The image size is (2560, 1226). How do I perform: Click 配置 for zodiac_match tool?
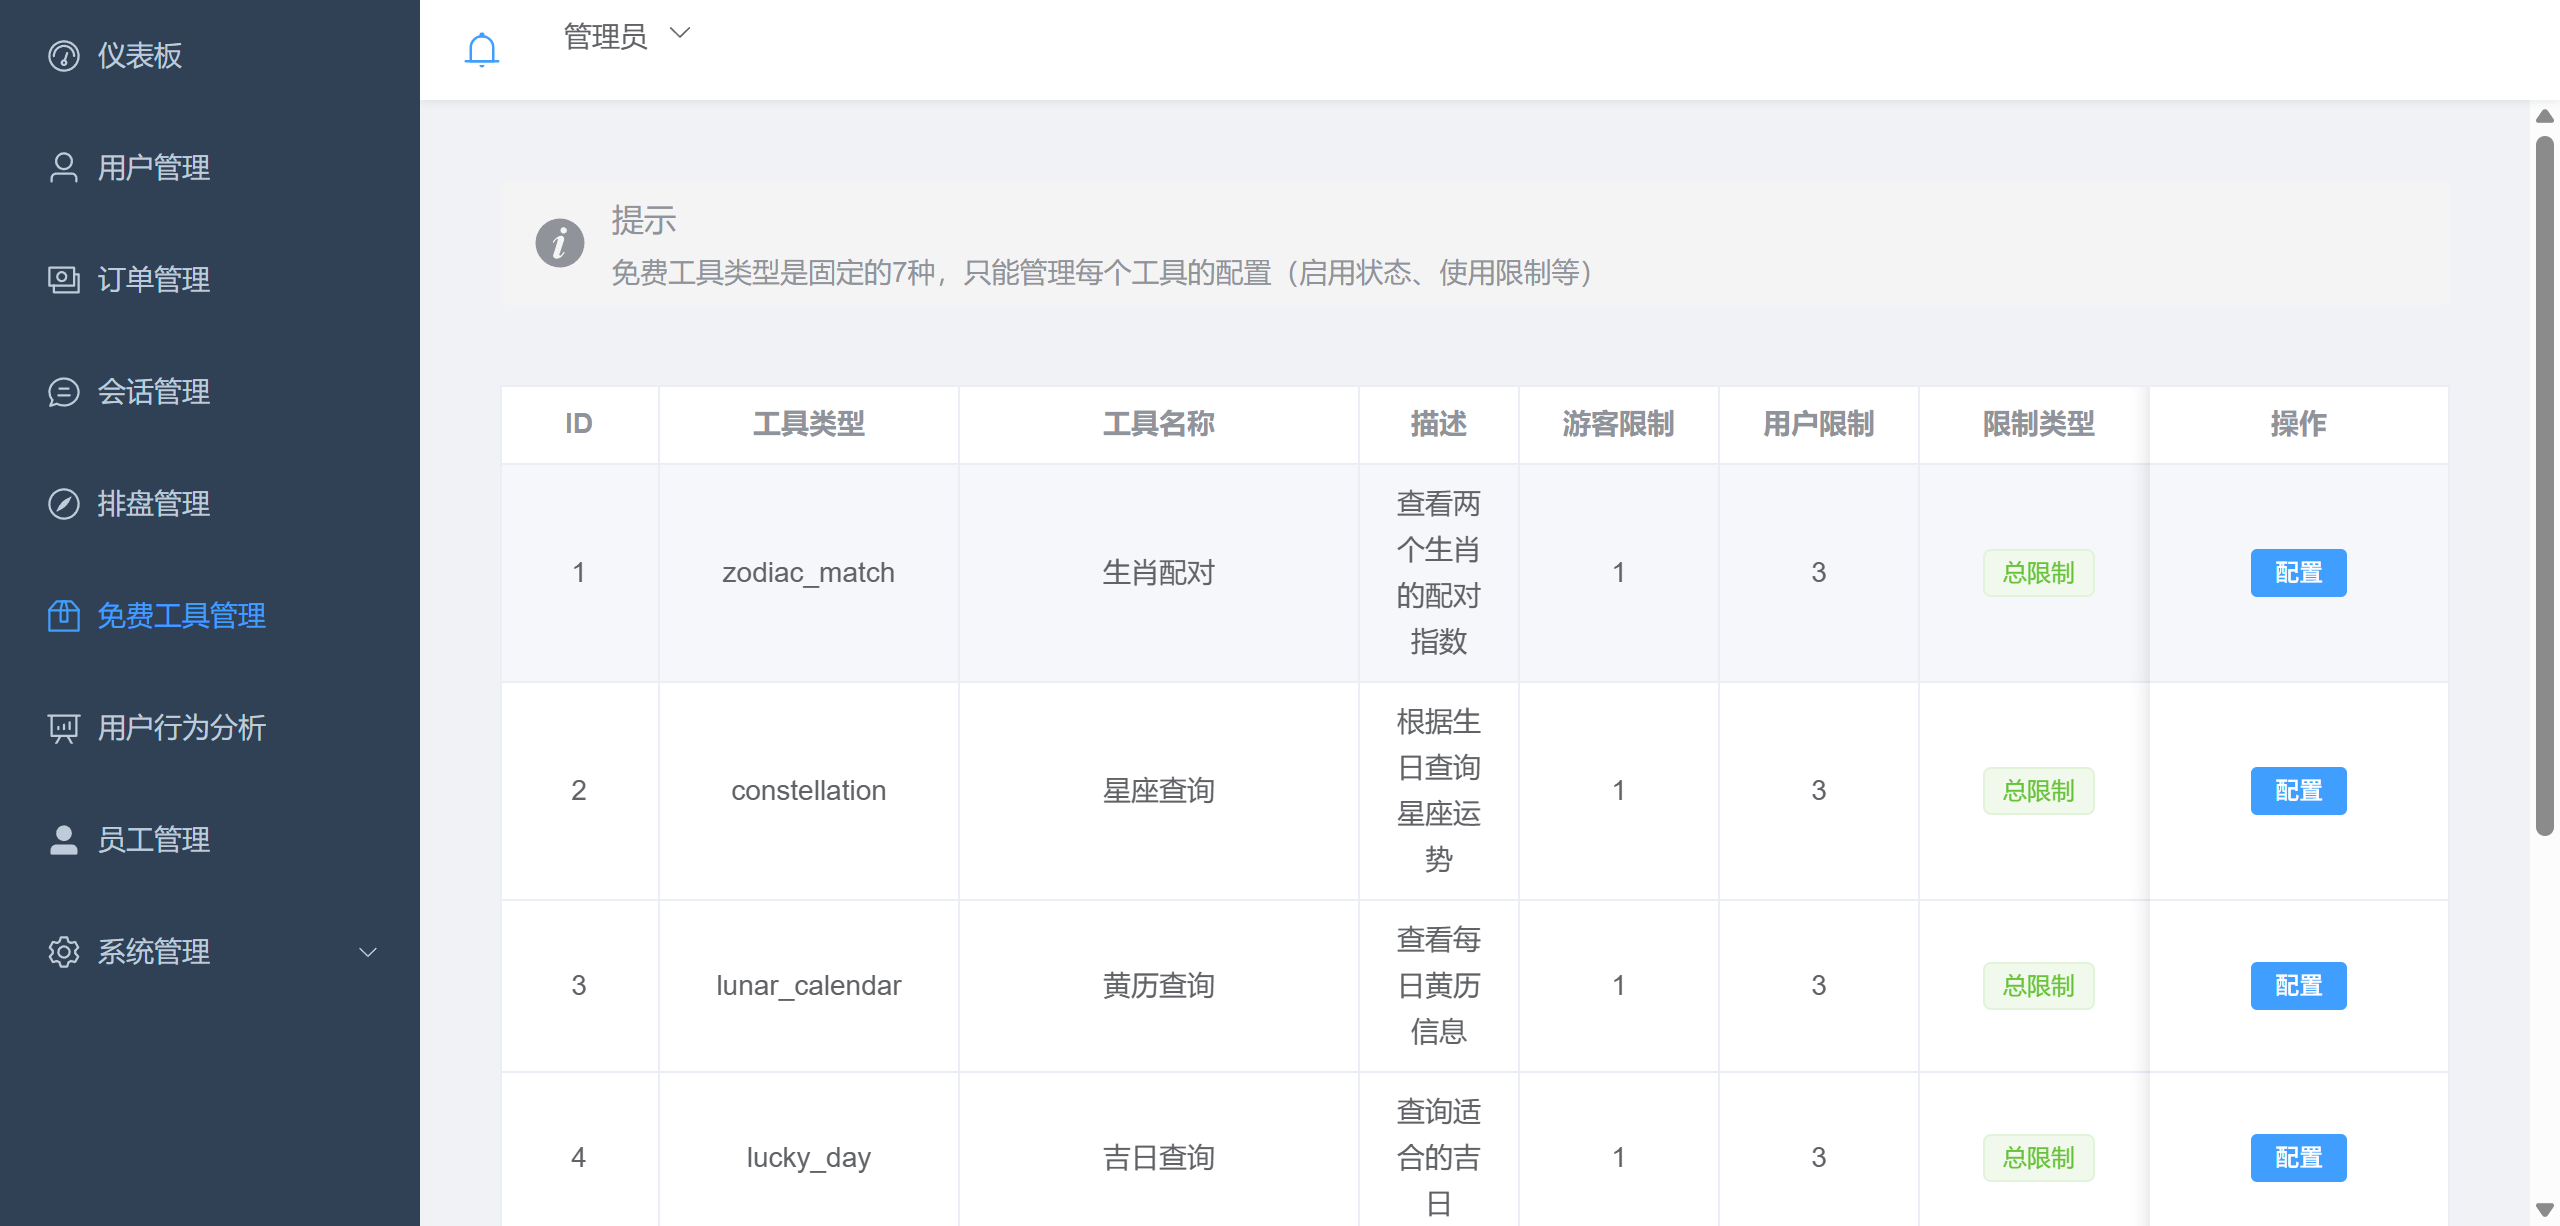tap(2298, 573)
